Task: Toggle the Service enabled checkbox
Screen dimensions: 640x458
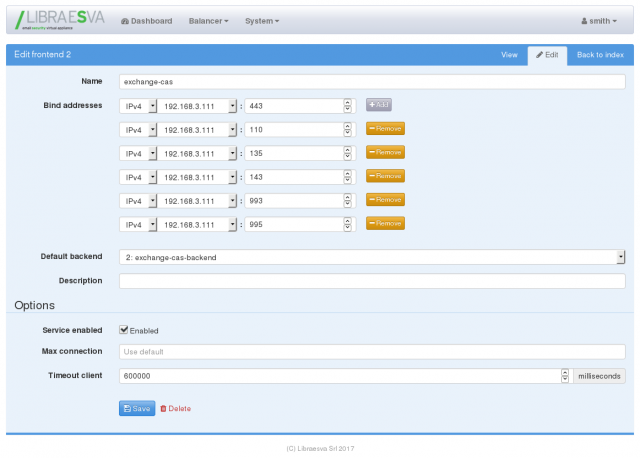Action: click(x=123, y=330)
